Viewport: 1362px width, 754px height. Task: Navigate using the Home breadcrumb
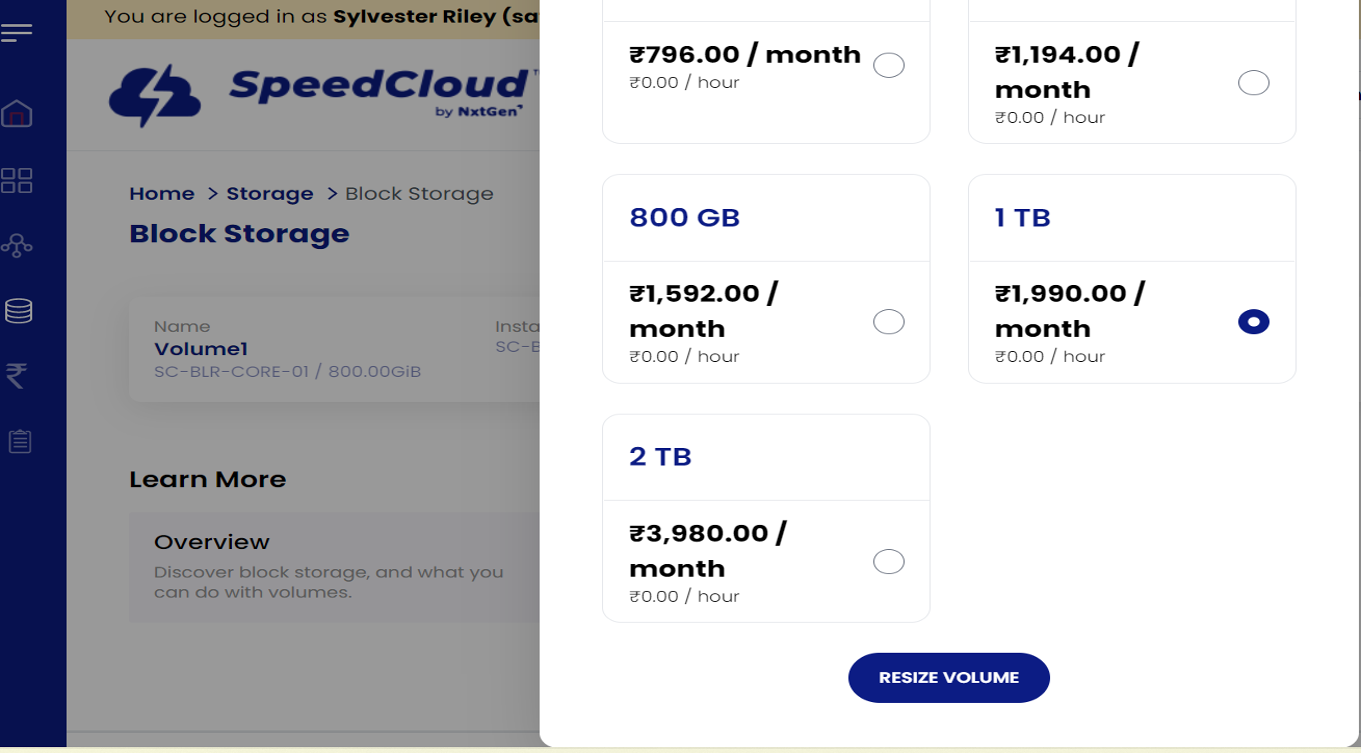(x=161, y=193)
